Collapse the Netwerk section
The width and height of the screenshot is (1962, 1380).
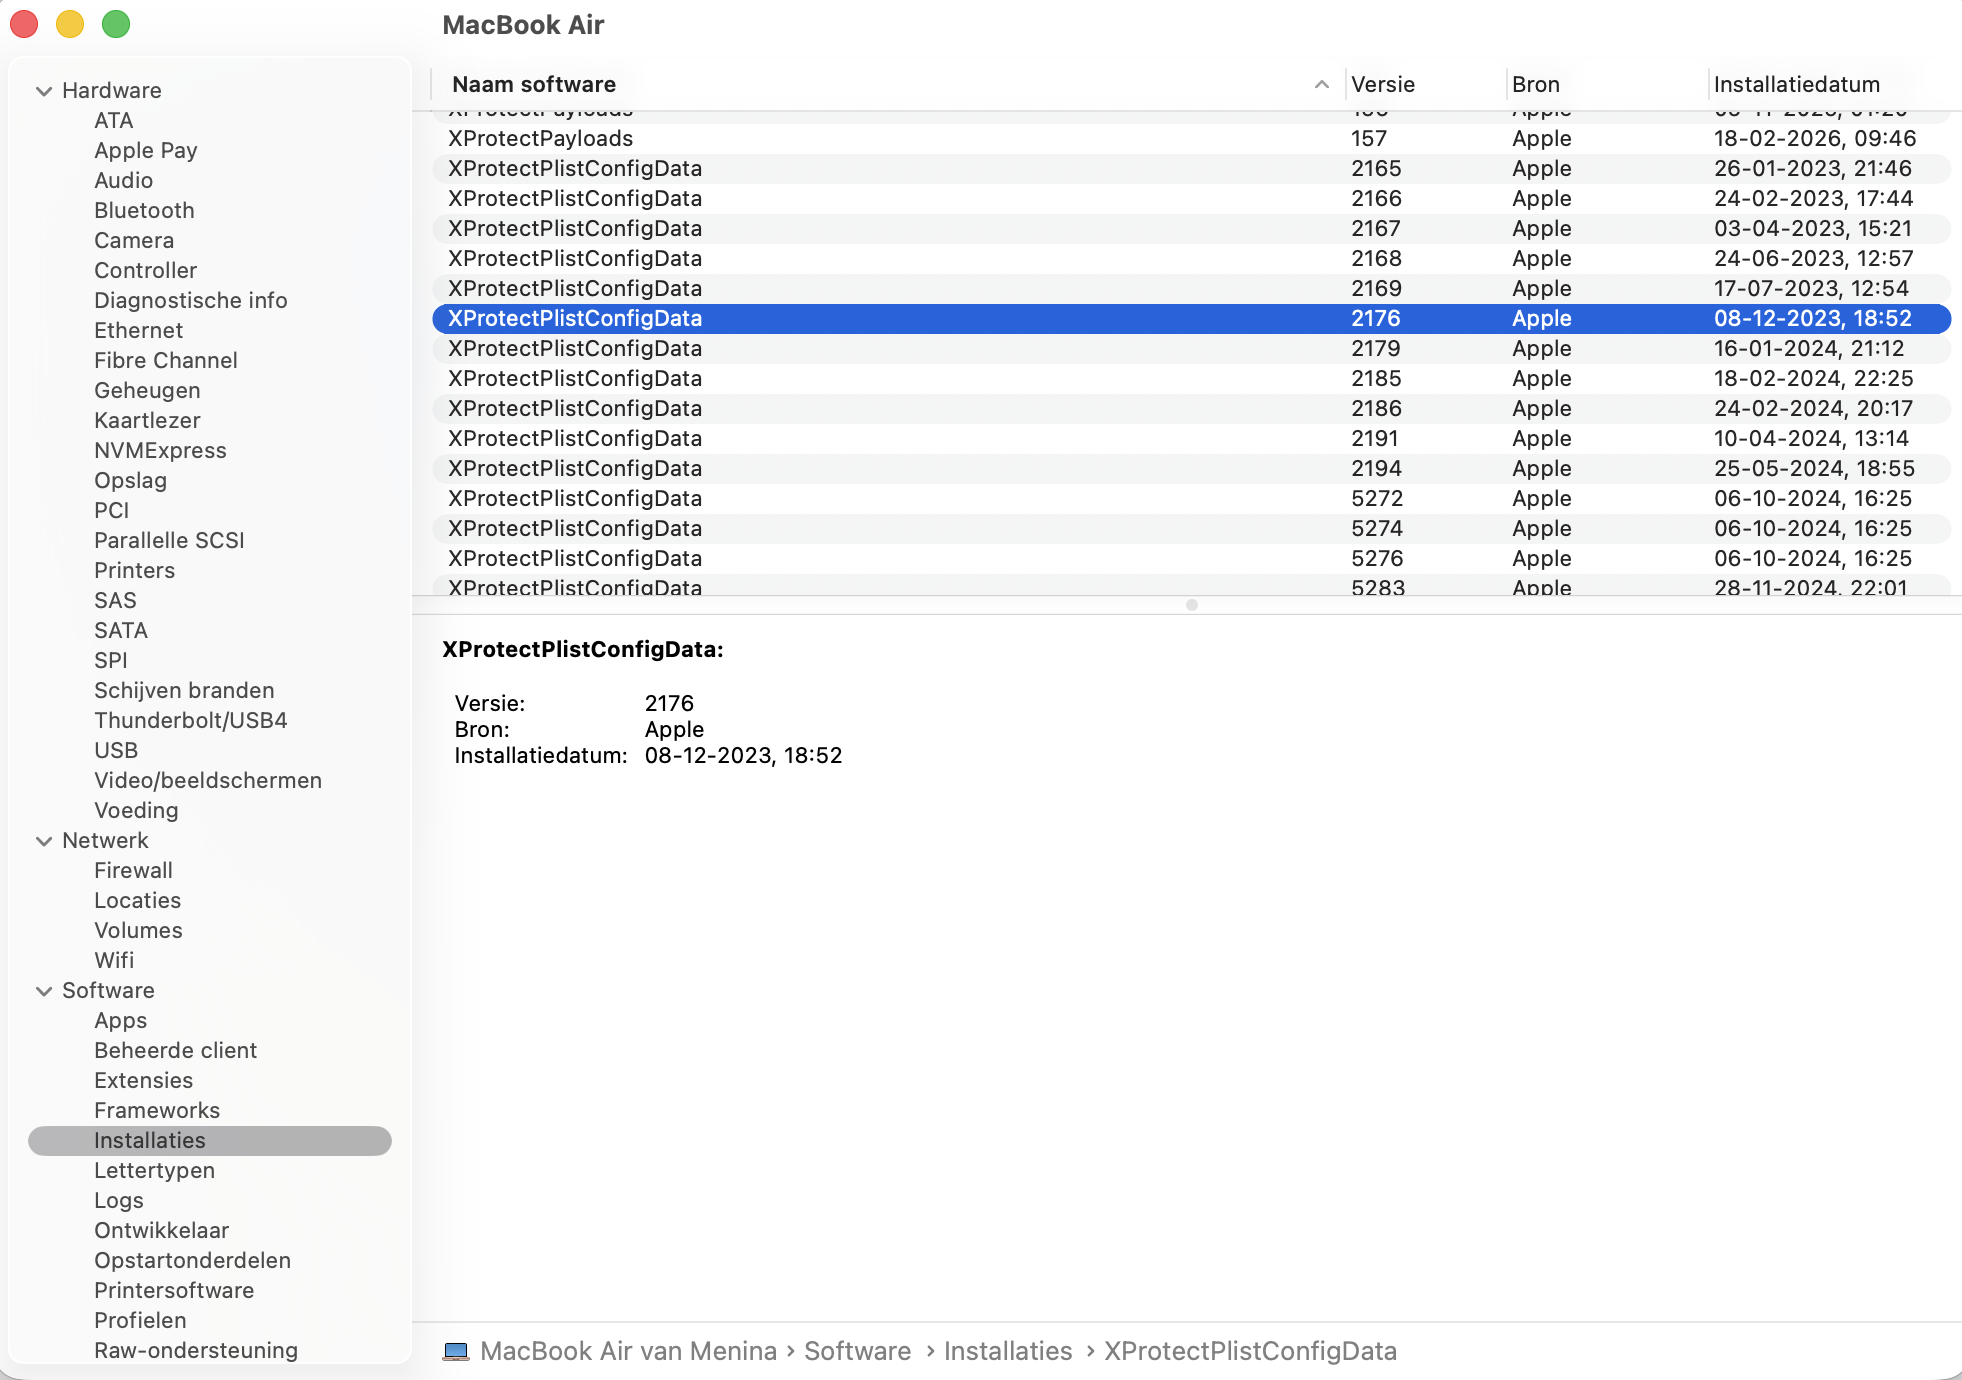click(x=44, y=841)
